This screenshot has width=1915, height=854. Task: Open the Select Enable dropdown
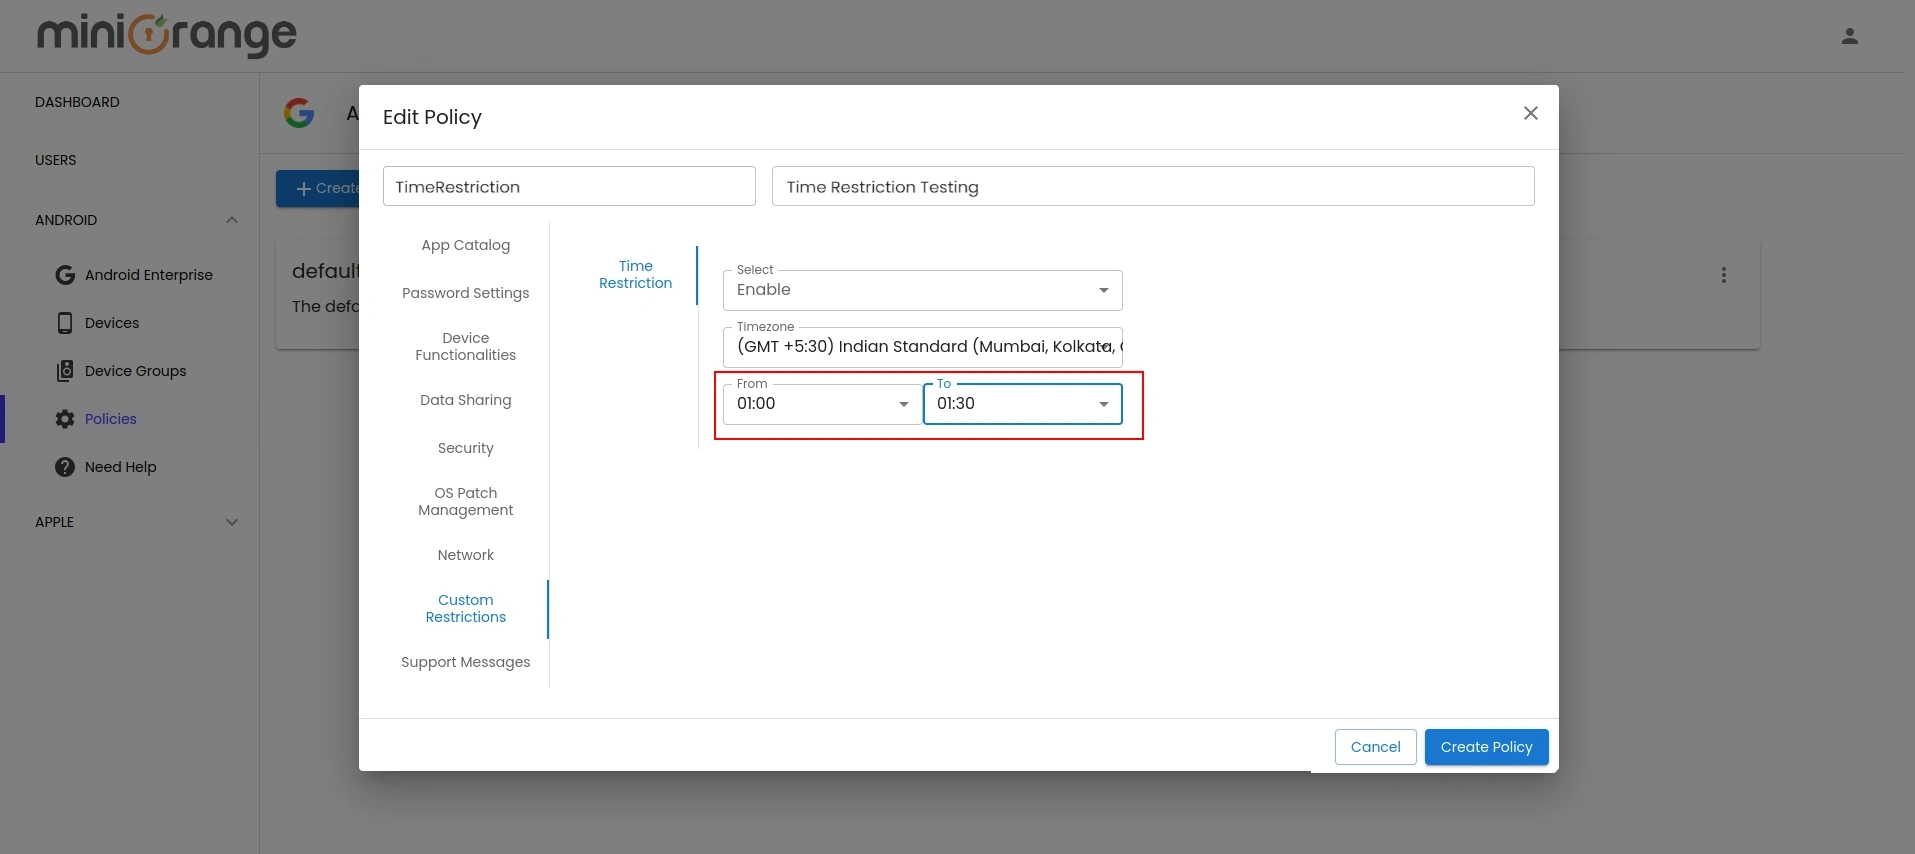click(x=922, y=290)
